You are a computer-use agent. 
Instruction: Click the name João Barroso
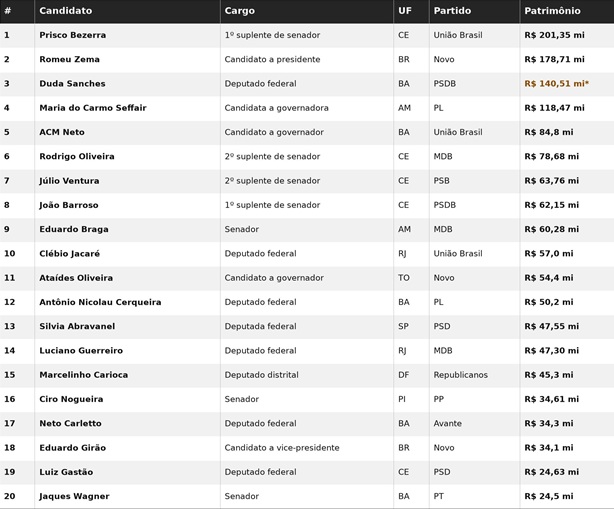[69, 205]
